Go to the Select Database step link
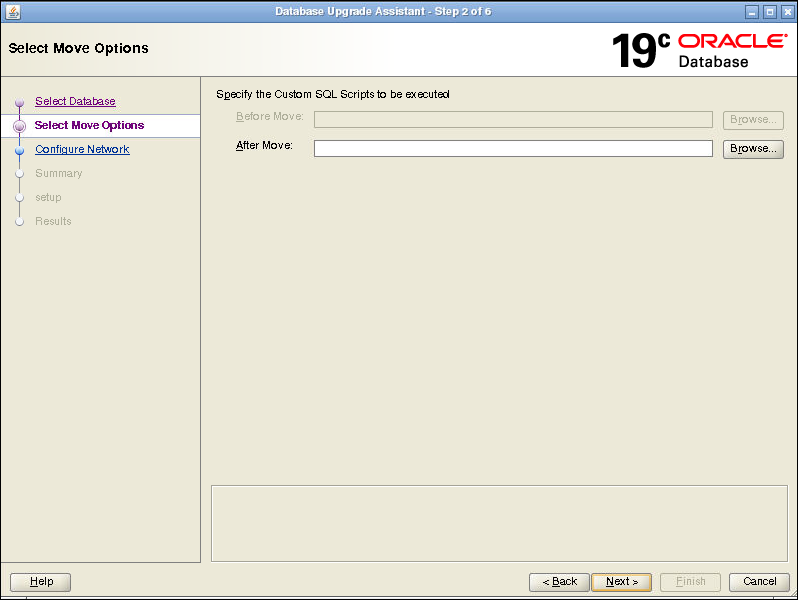801x600 pixels. click(x=75, y=101)
